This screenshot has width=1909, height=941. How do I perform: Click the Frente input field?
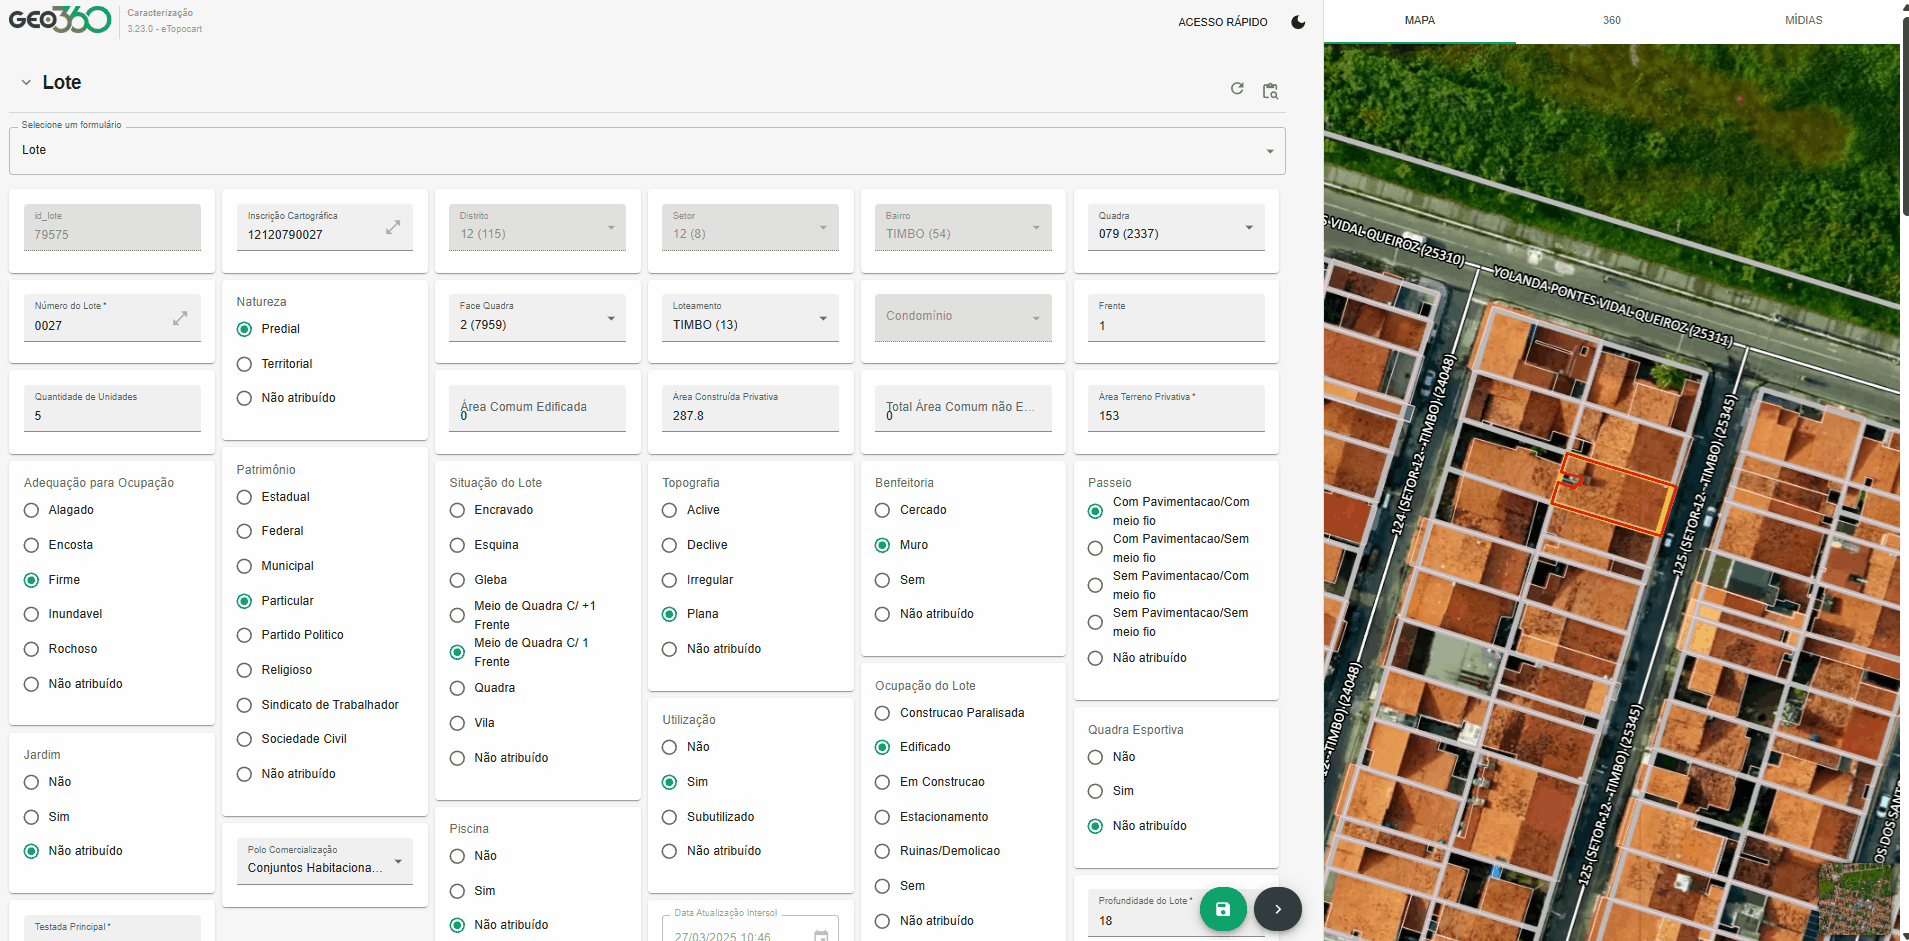point(1176,318)
